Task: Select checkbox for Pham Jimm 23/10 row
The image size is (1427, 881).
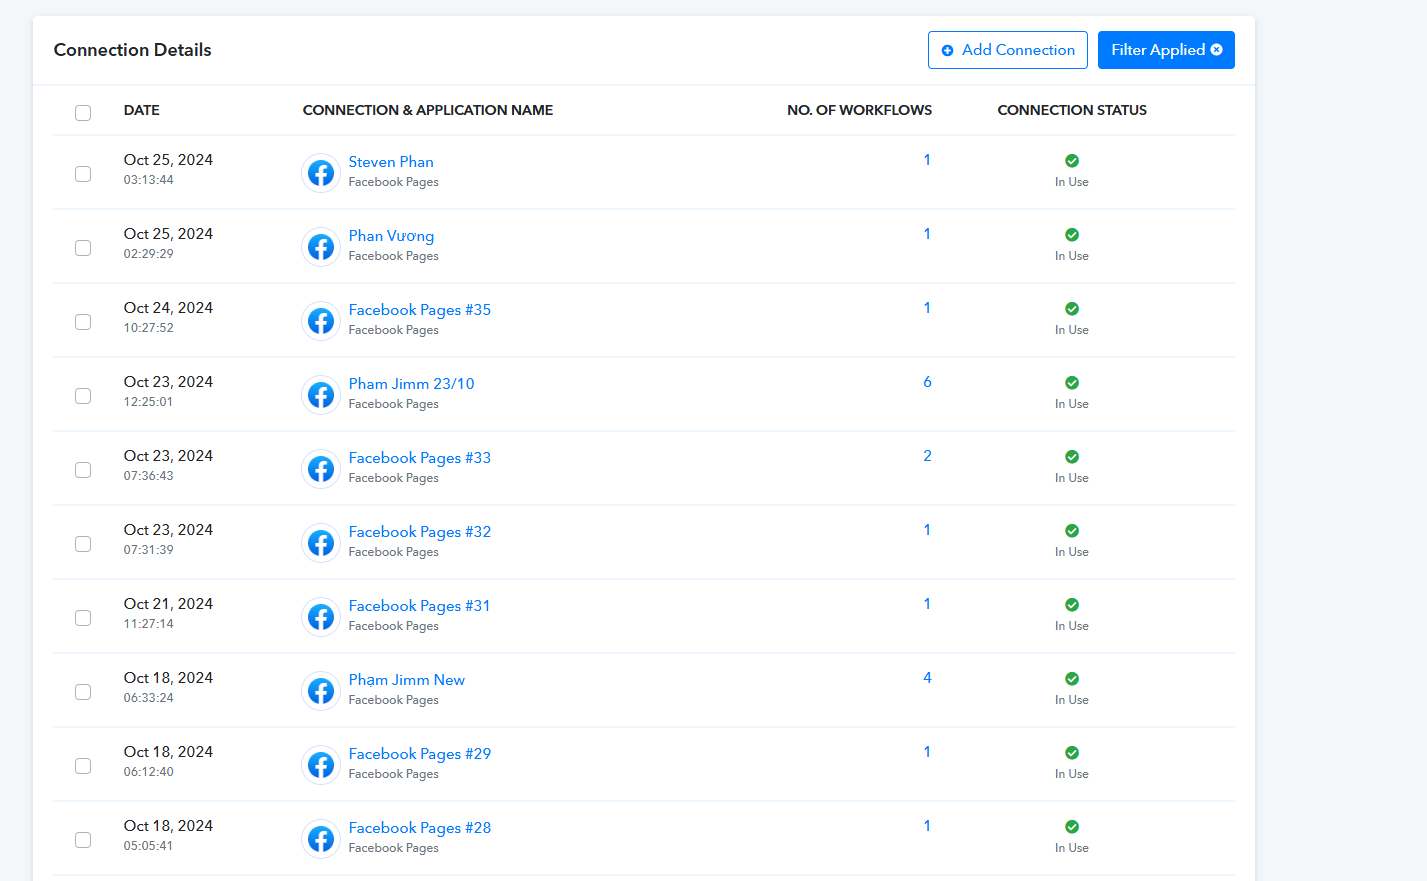Action: (83, 396)
